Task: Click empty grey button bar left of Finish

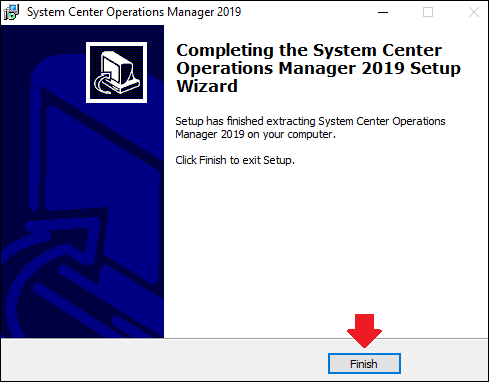Action: coord(163,361)
